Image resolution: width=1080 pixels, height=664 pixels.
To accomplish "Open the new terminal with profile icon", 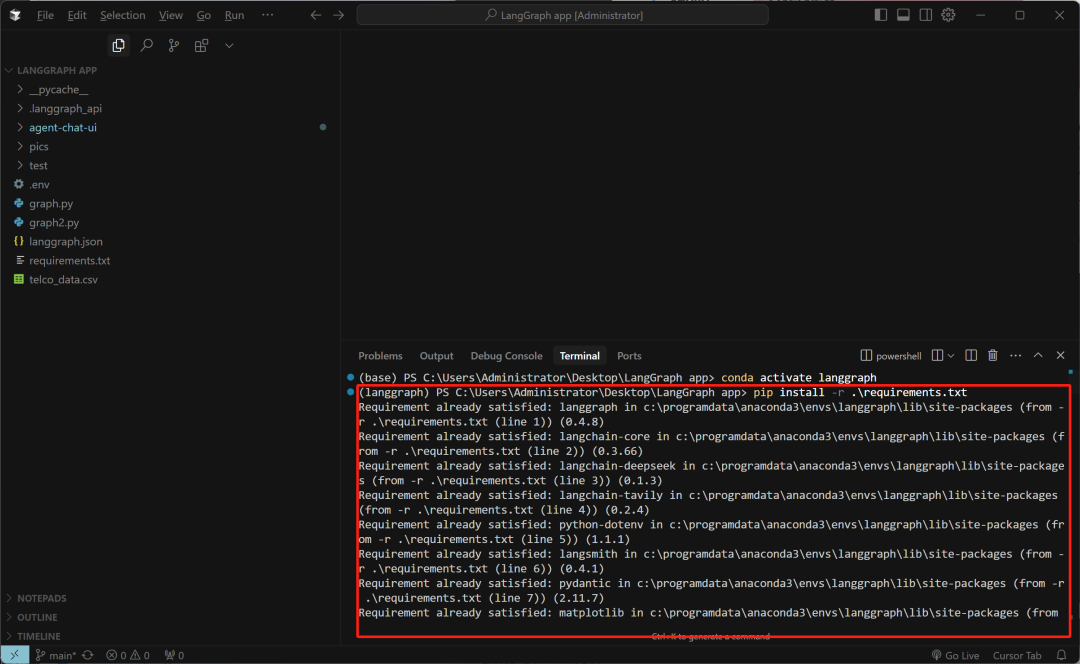I will (x=937, y=355).
